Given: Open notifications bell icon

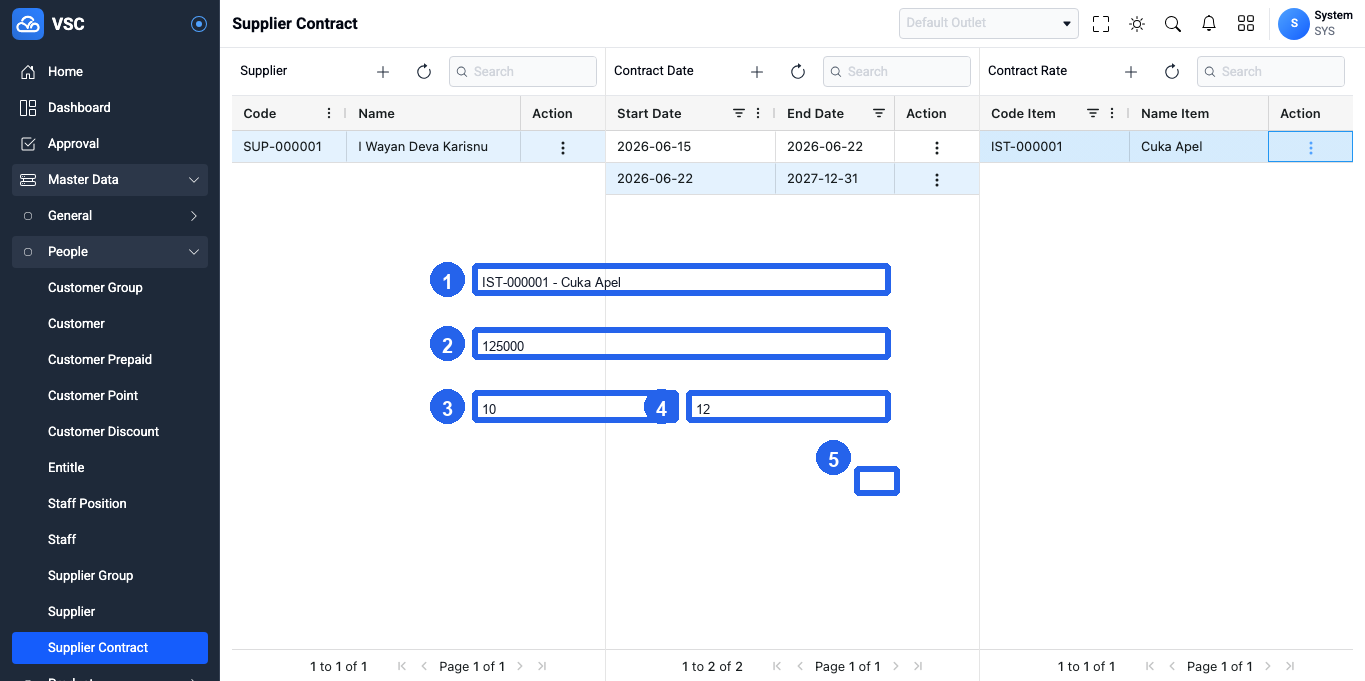Looking at the screenshot, I should point(1209,24).
